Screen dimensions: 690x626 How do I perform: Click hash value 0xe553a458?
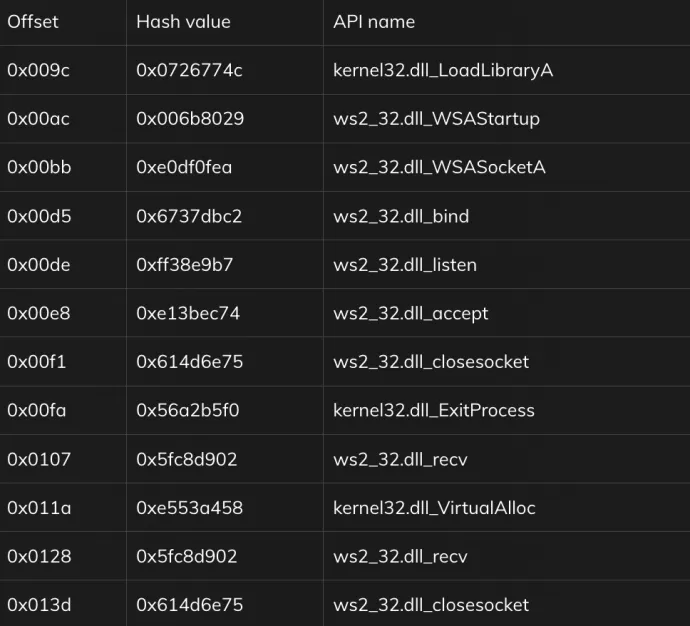point(189,507)
